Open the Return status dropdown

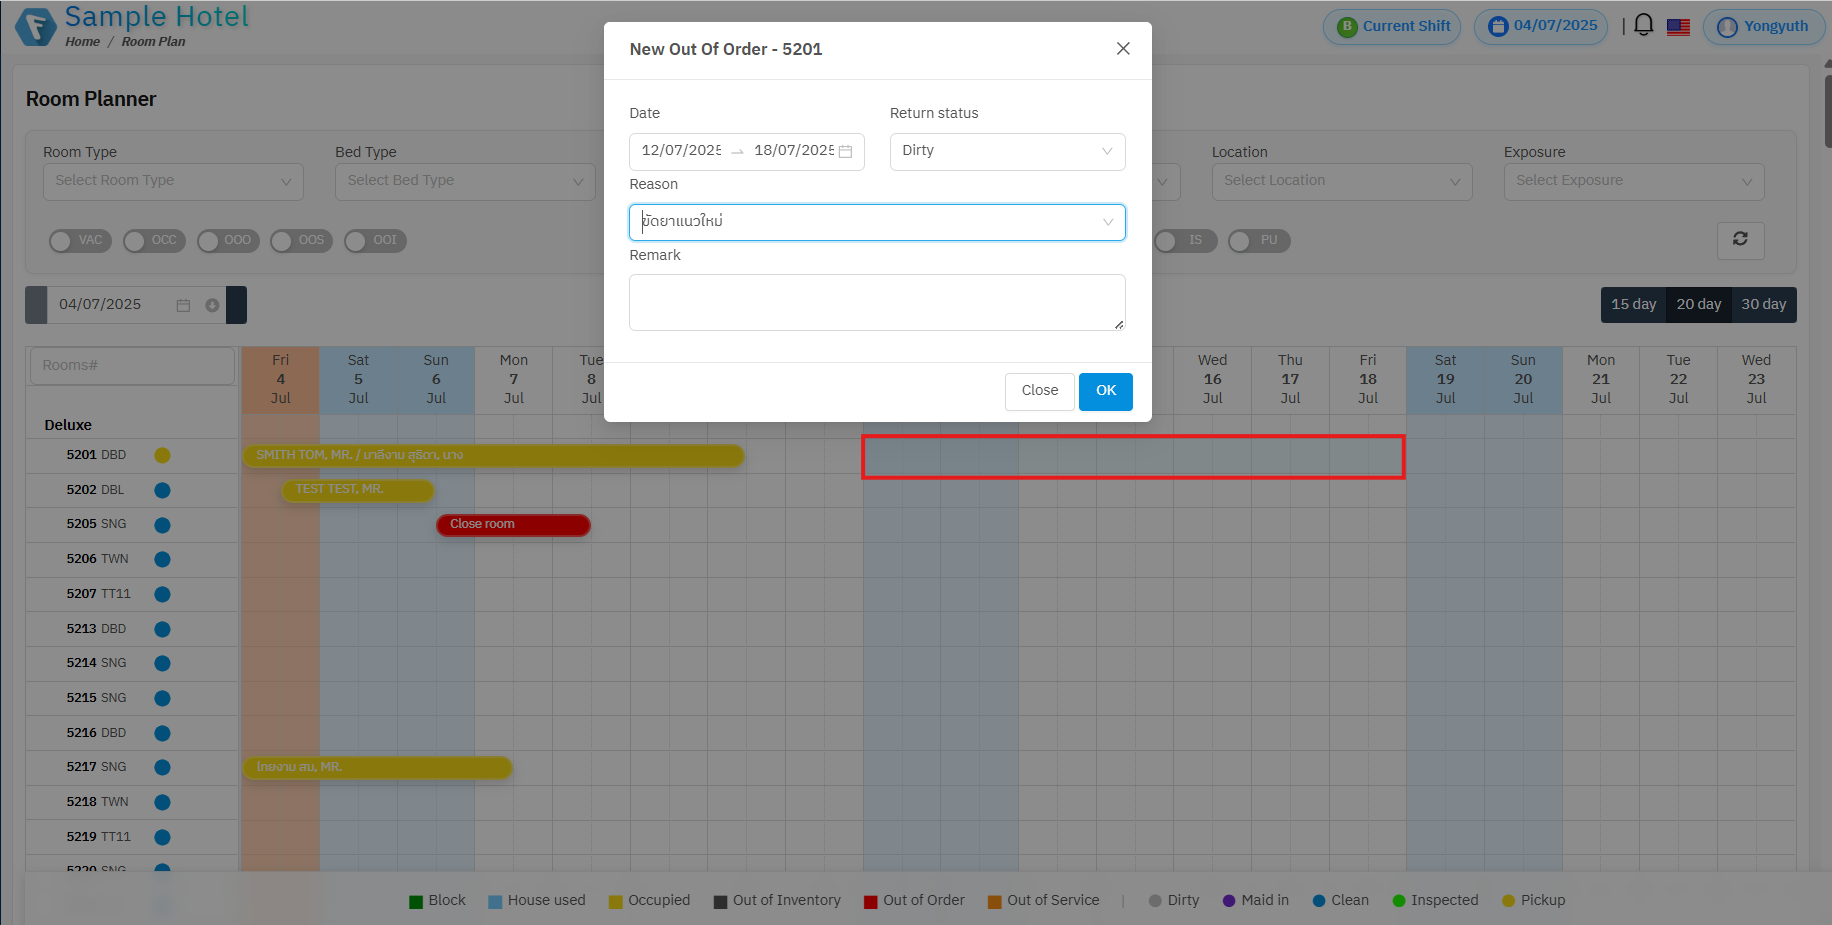coord(1006,151)
